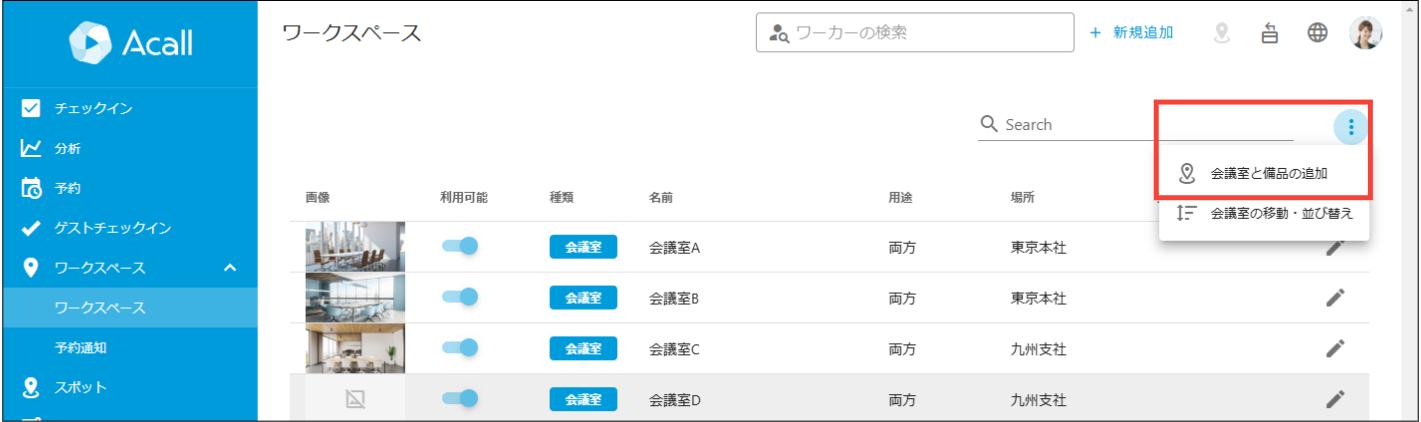Click the 新規追加 button

click(1131, 33)
